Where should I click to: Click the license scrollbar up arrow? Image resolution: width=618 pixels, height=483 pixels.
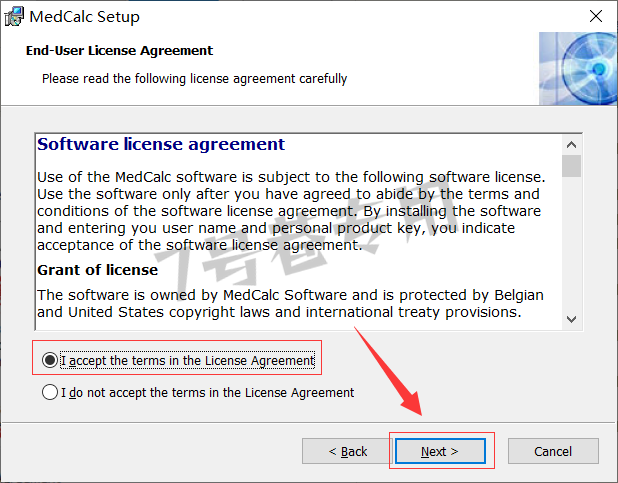click(571, 145)
